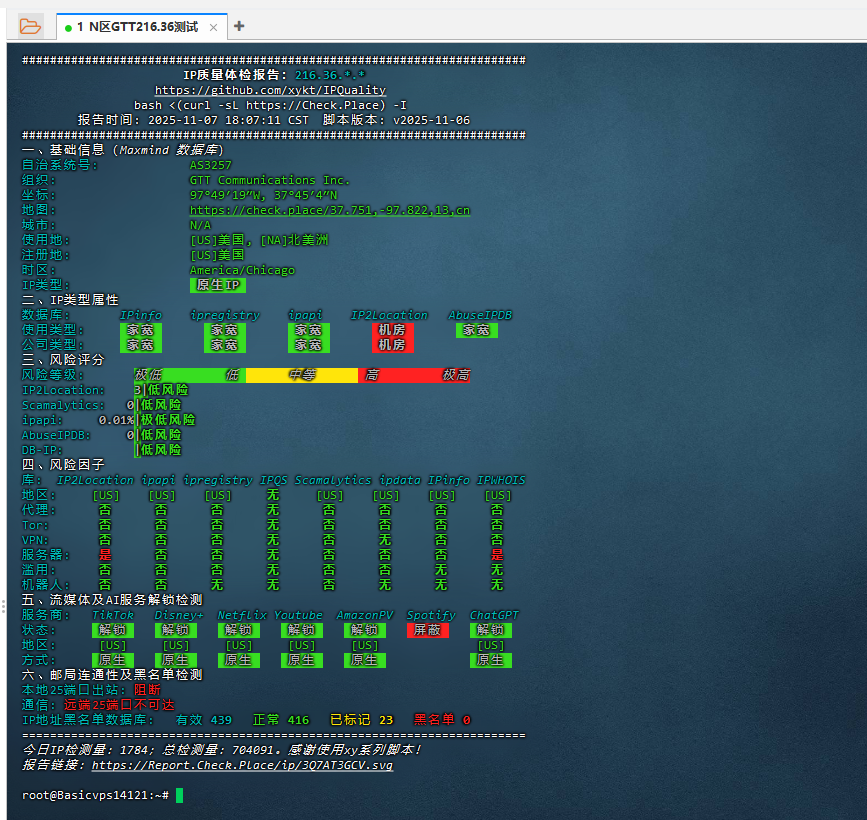Click the TikTok 解锁 status badge
Viewport: 867px width, 820px height.
point(112,630)
